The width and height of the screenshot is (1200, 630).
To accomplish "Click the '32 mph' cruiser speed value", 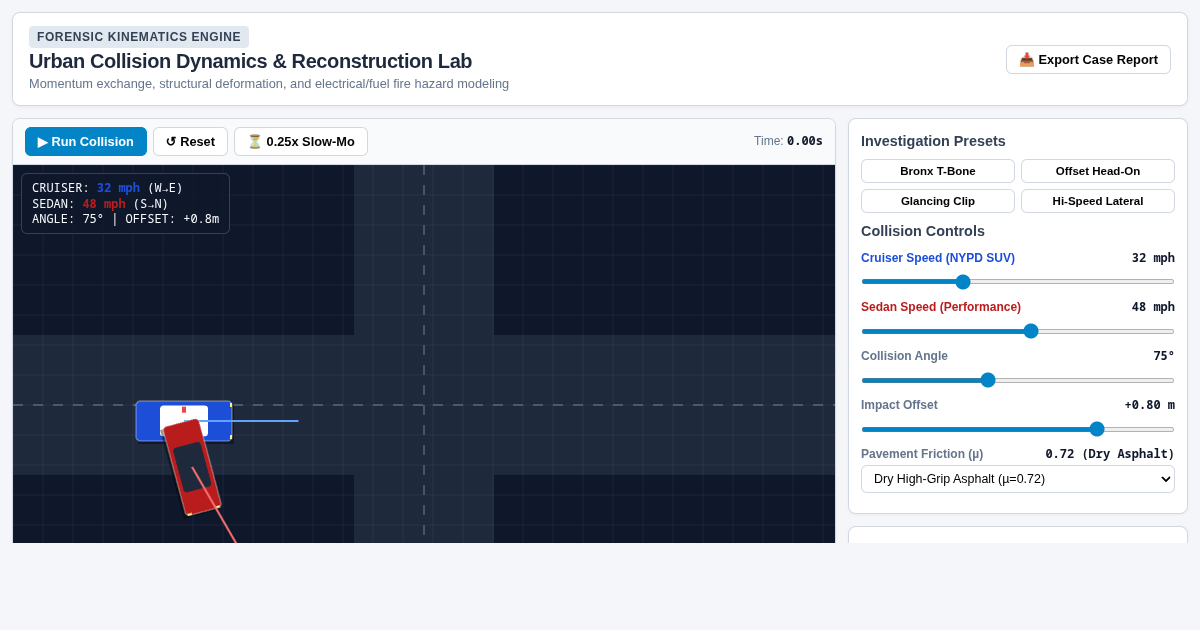I will (1153, 258).
